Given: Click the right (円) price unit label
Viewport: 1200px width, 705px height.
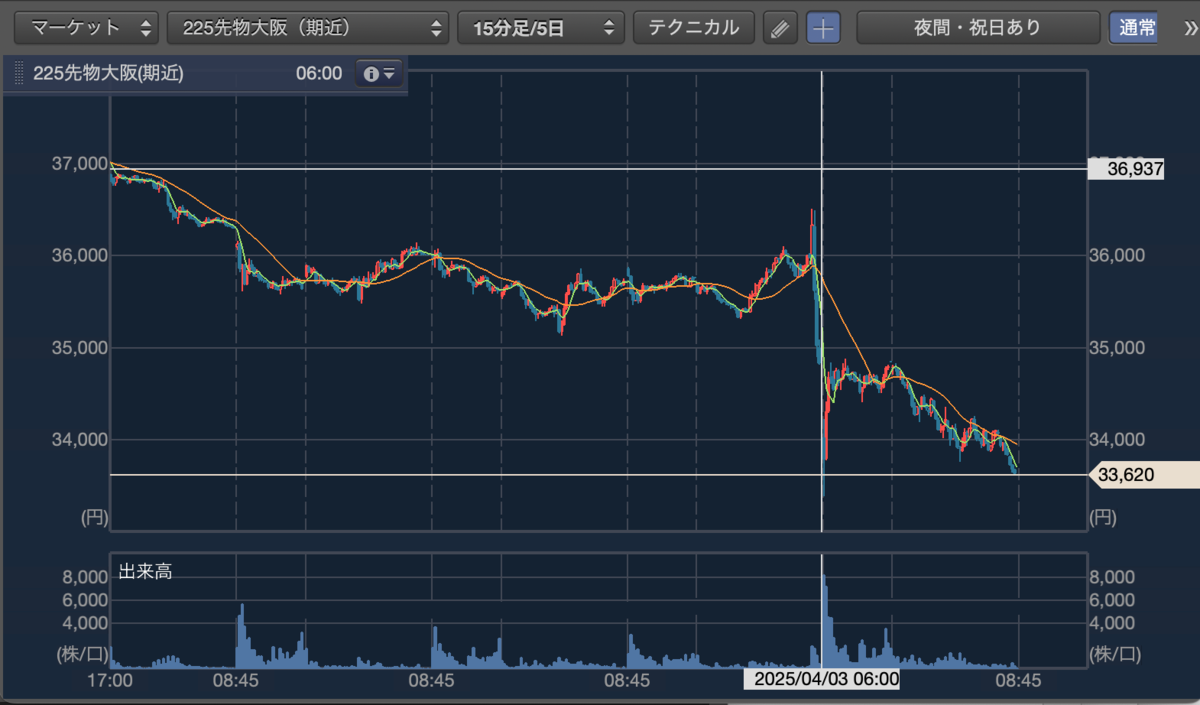Looking at the screenshot, I should [x=1105, y=517].
